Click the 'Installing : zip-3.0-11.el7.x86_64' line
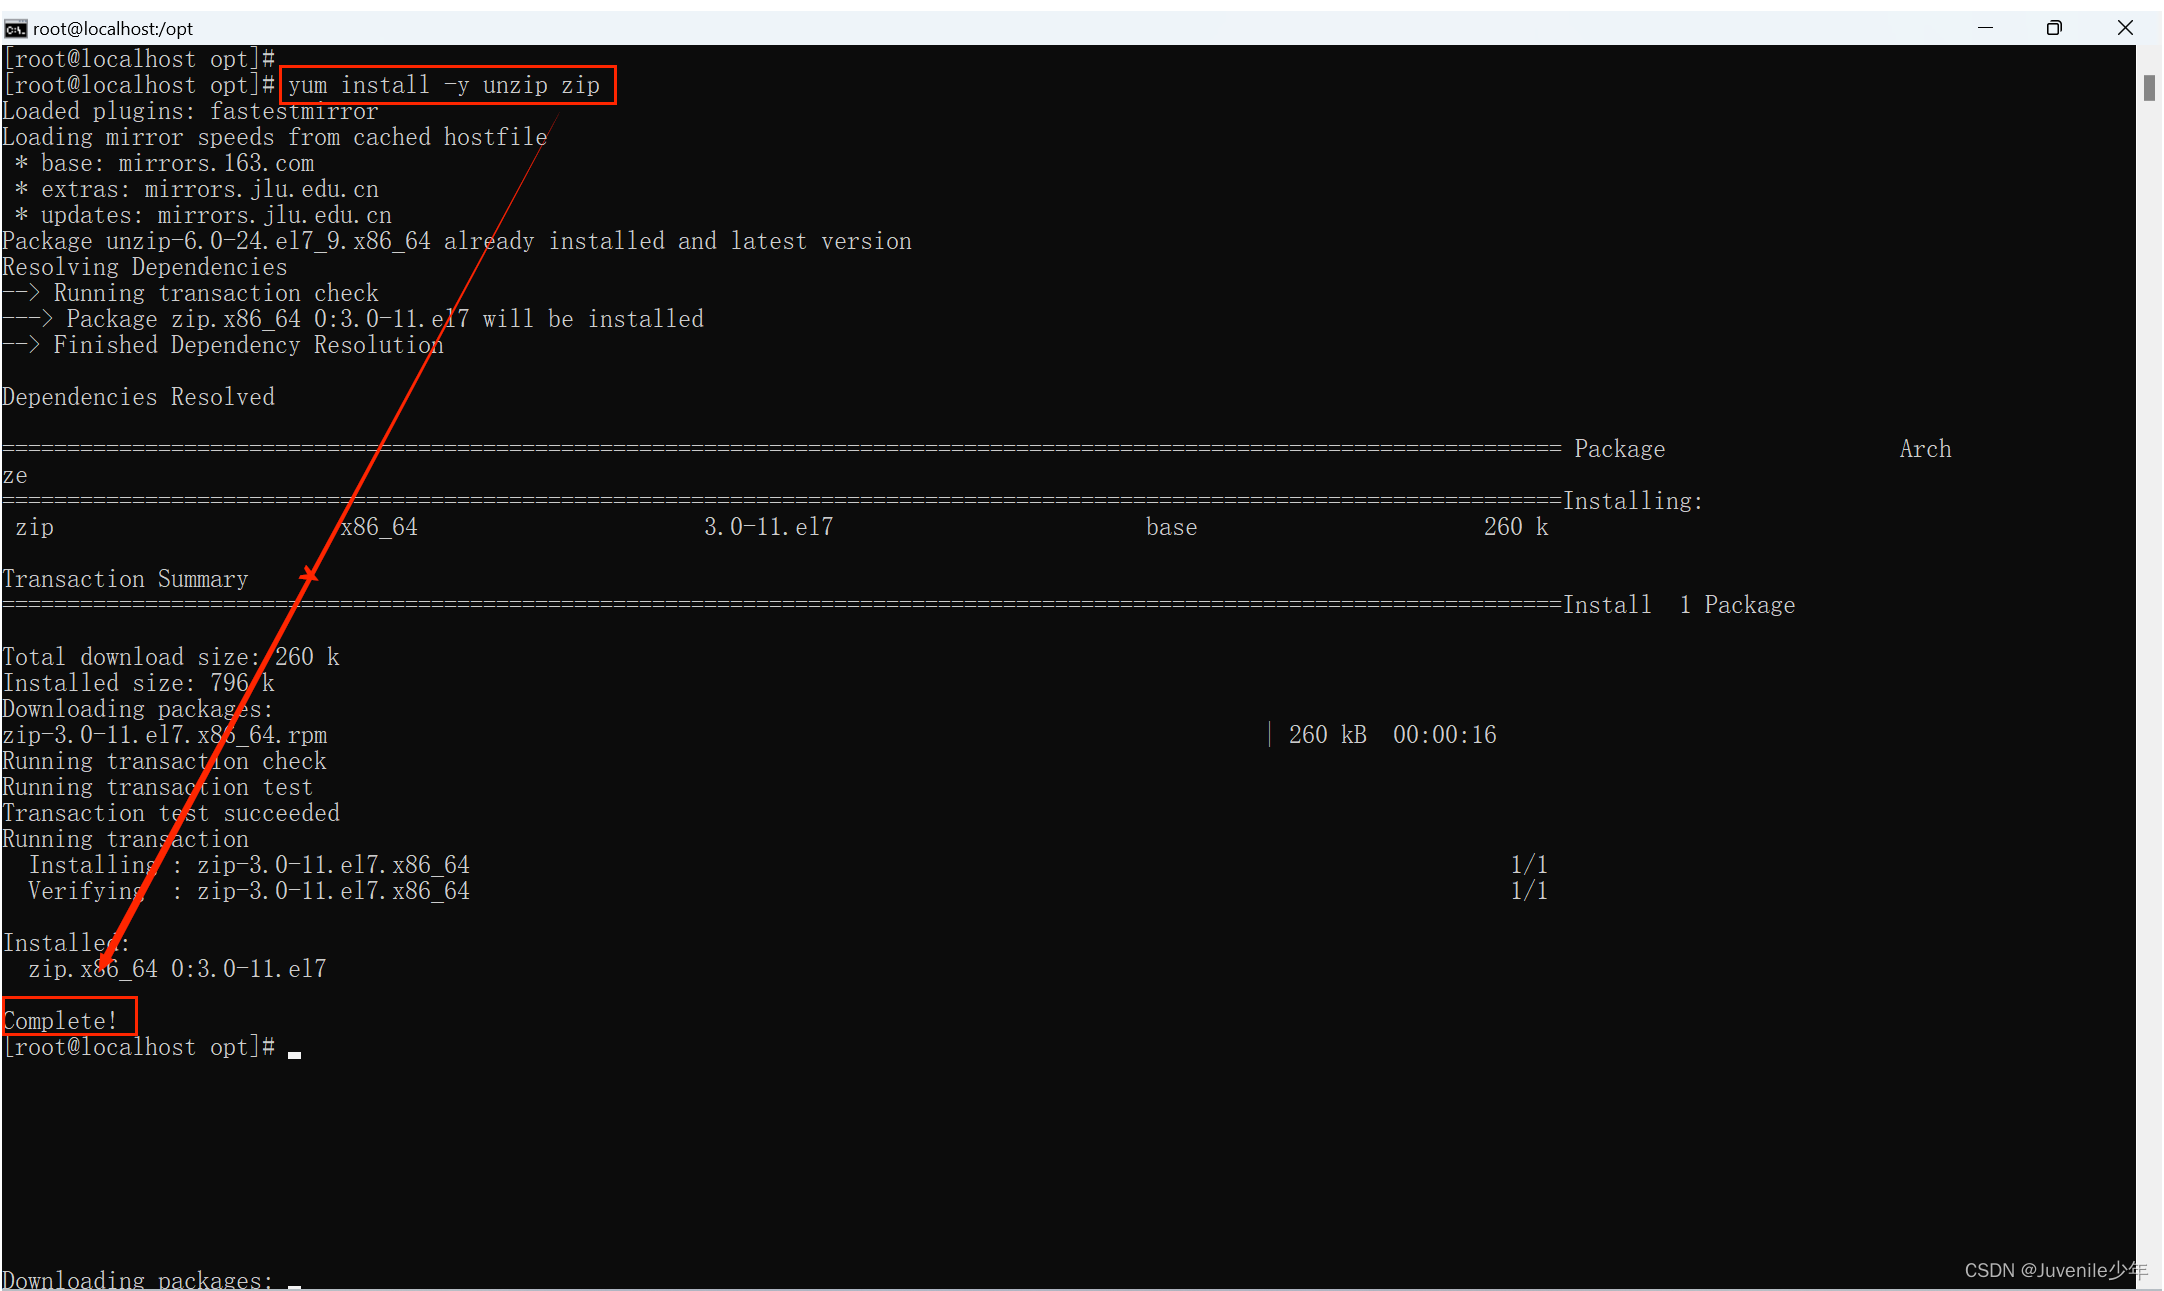Image resolution: width=2164 pixels, height=1291 pixels. [249, 865]
